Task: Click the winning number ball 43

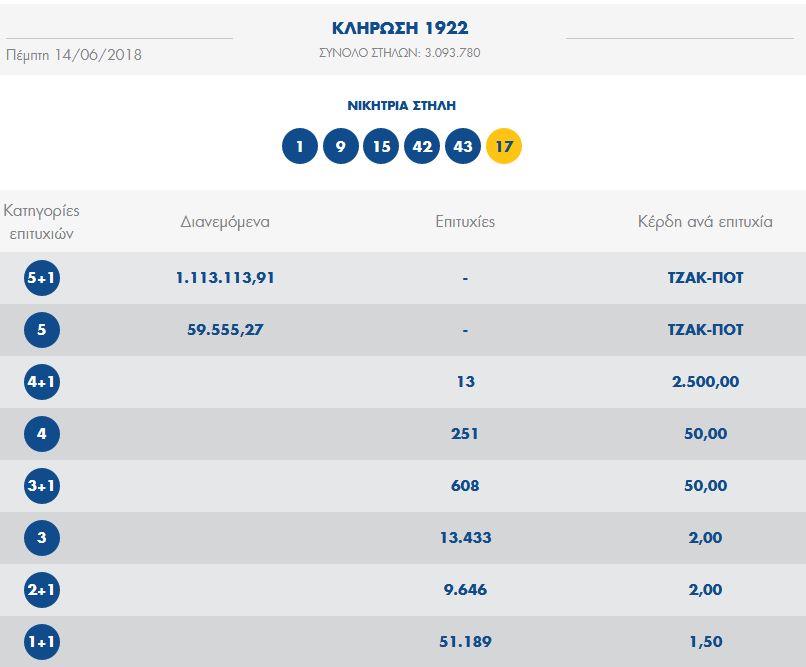Action: tap(463, 146)
